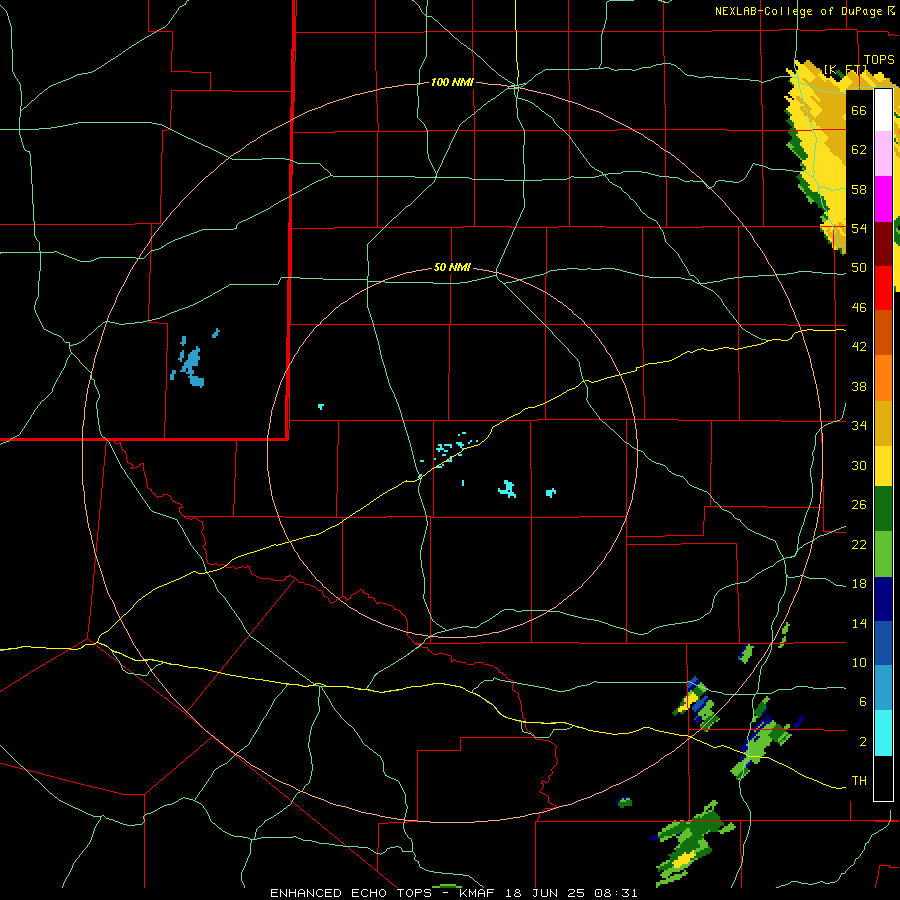The image size is (900, 900).
Task: Click the "18 JUN 25" date text
Action: tap(545, 893)
